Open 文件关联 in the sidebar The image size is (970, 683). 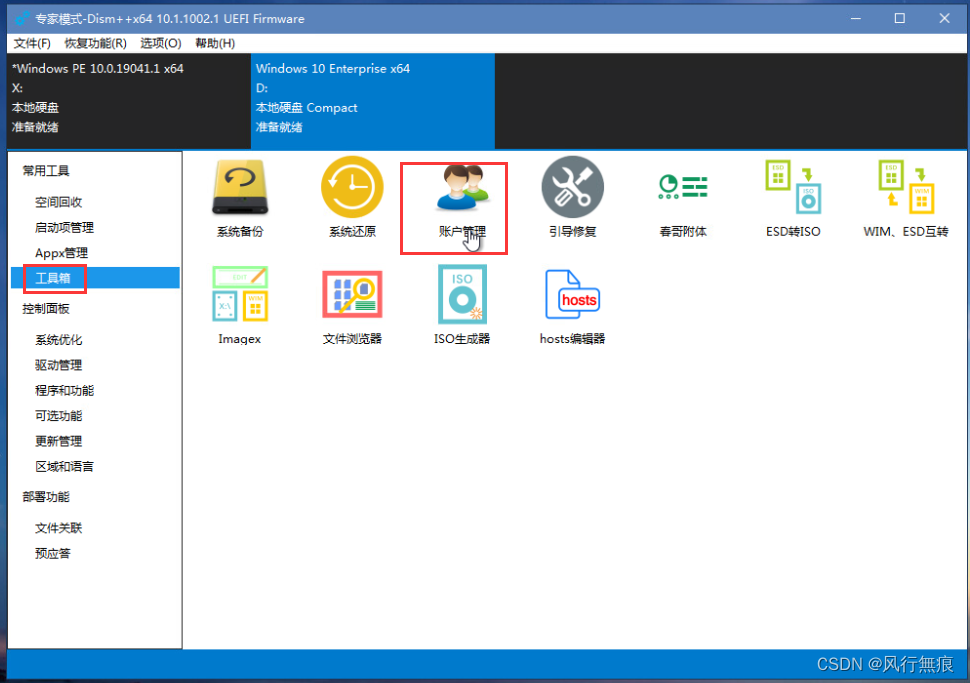59,528
